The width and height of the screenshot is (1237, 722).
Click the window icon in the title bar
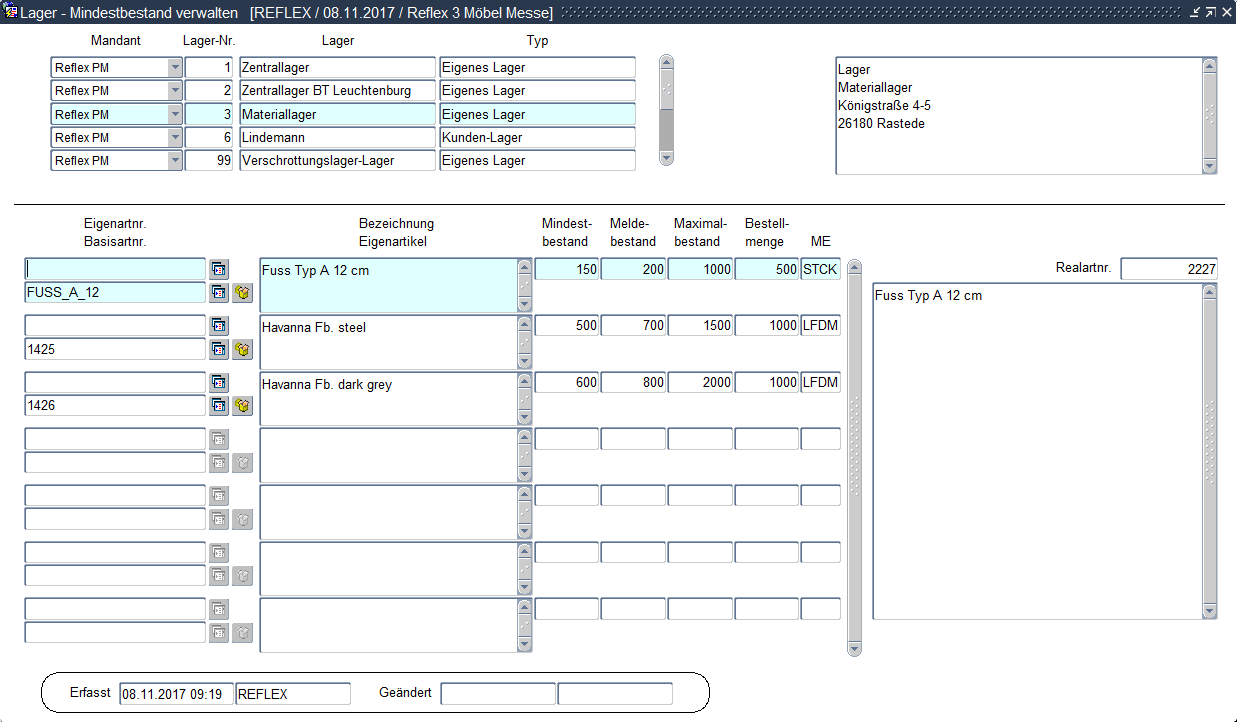pyautogui.click(x=11, y=12)
